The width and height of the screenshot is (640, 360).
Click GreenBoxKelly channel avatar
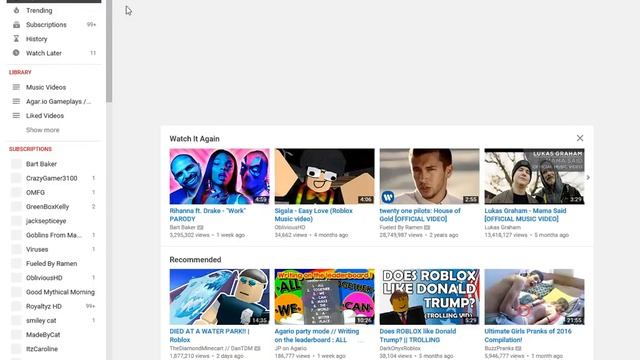click(x=16, y=207)
